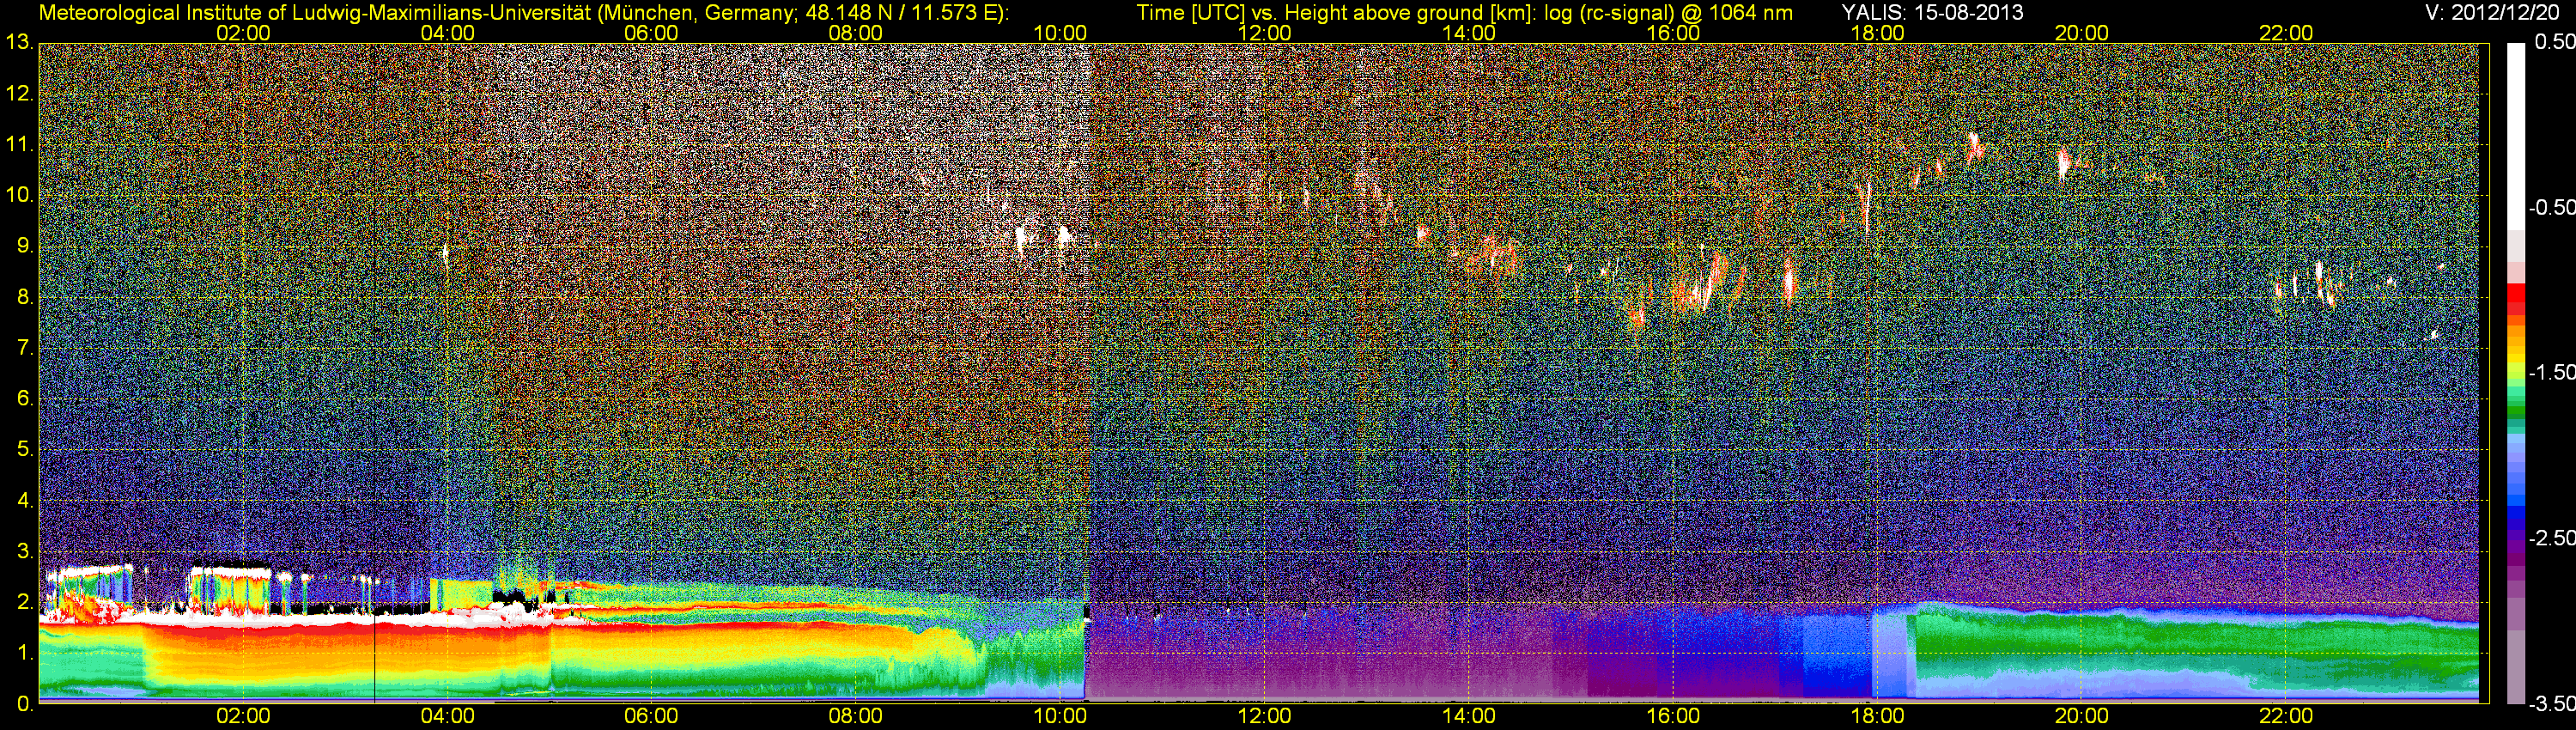The image size is (2576, 730).
Task: Click the 16:00 label on the bottom time axis
Action: coord(1673,716)
